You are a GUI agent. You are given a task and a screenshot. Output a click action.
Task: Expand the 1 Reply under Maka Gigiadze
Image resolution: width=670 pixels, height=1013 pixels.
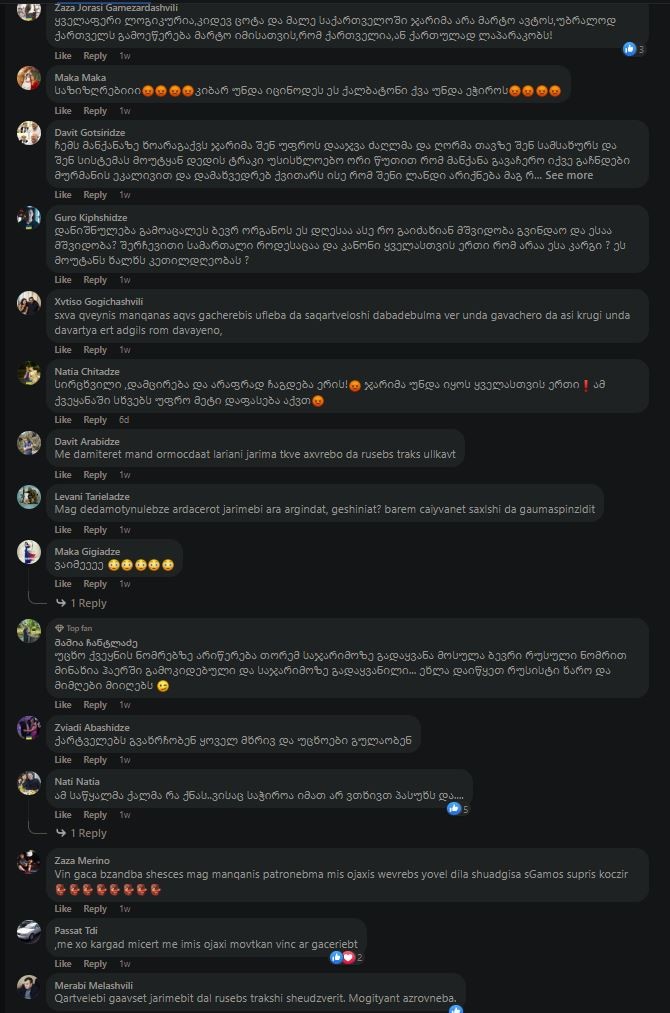[x=81, y=603]
